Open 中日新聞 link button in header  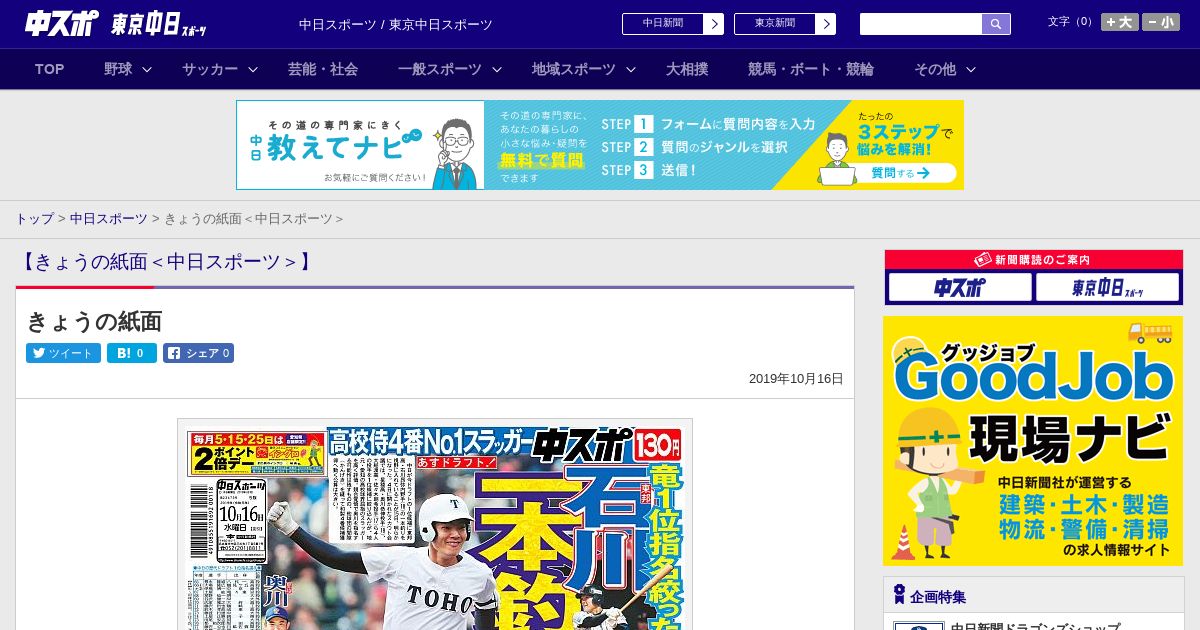click(672, 24)
